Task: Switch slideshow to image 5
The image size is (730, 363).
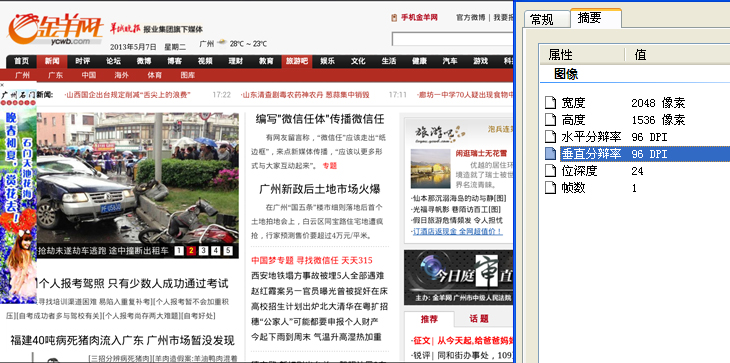Action: coord(228,251)
